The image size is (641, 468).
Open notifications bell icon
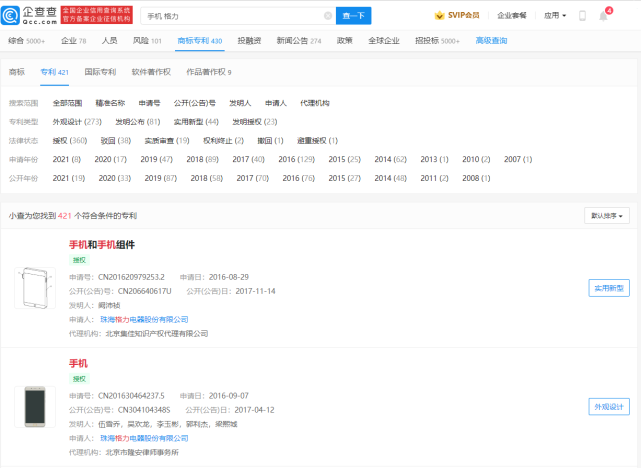[x=603, y=16]
